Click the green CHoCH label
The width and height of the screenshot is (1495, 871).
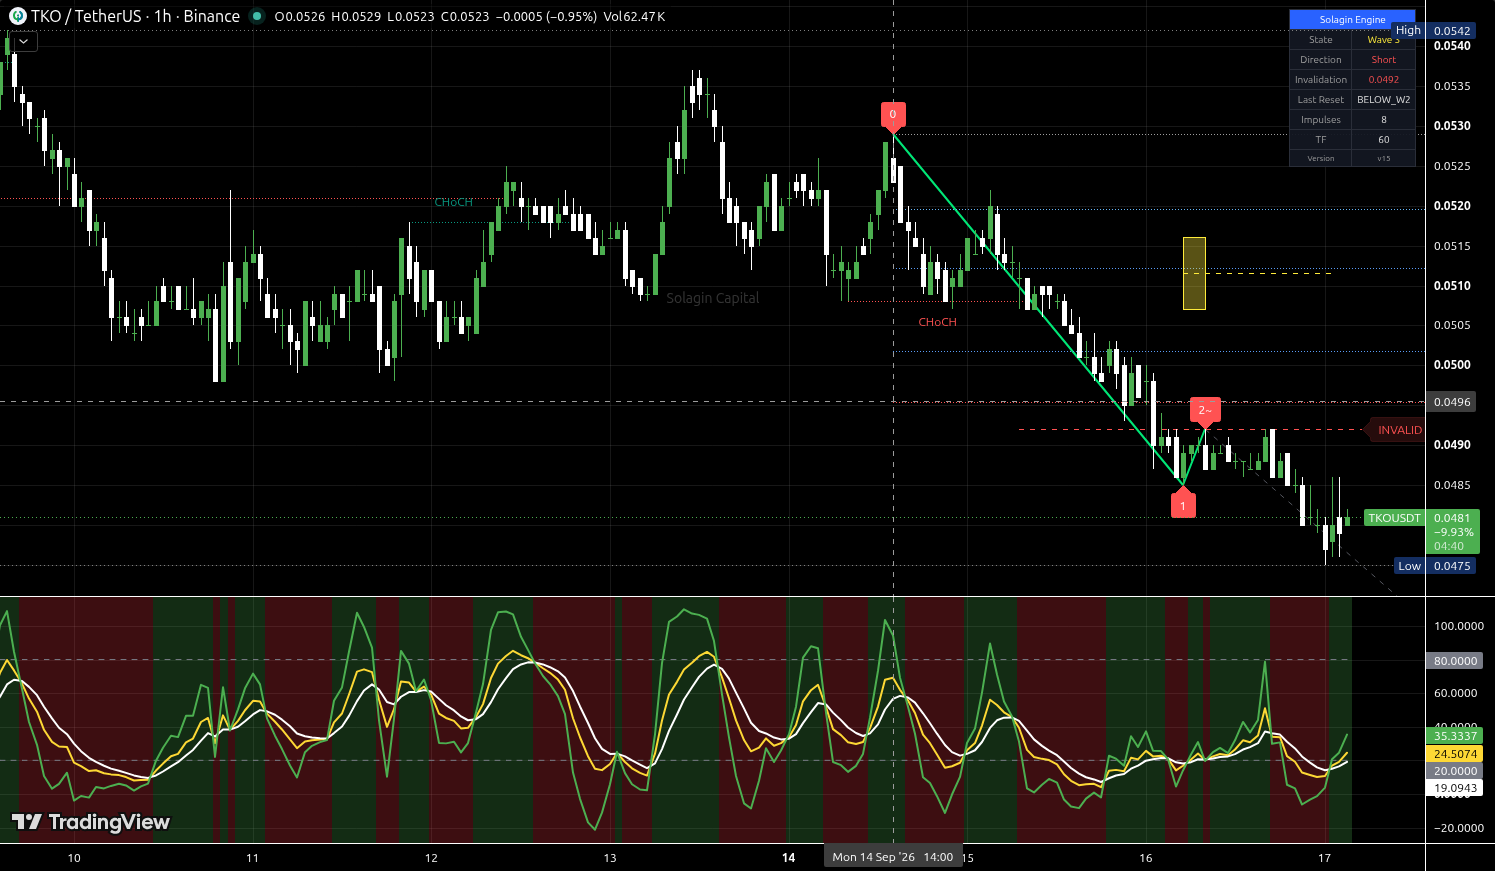(x=453, y=202)
